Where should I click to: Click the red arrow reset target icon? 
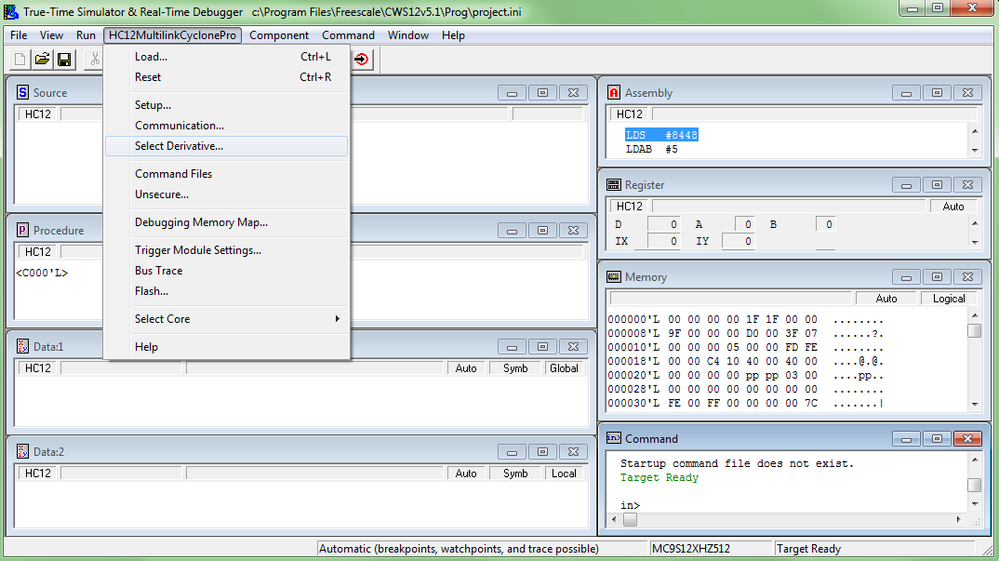361,59
